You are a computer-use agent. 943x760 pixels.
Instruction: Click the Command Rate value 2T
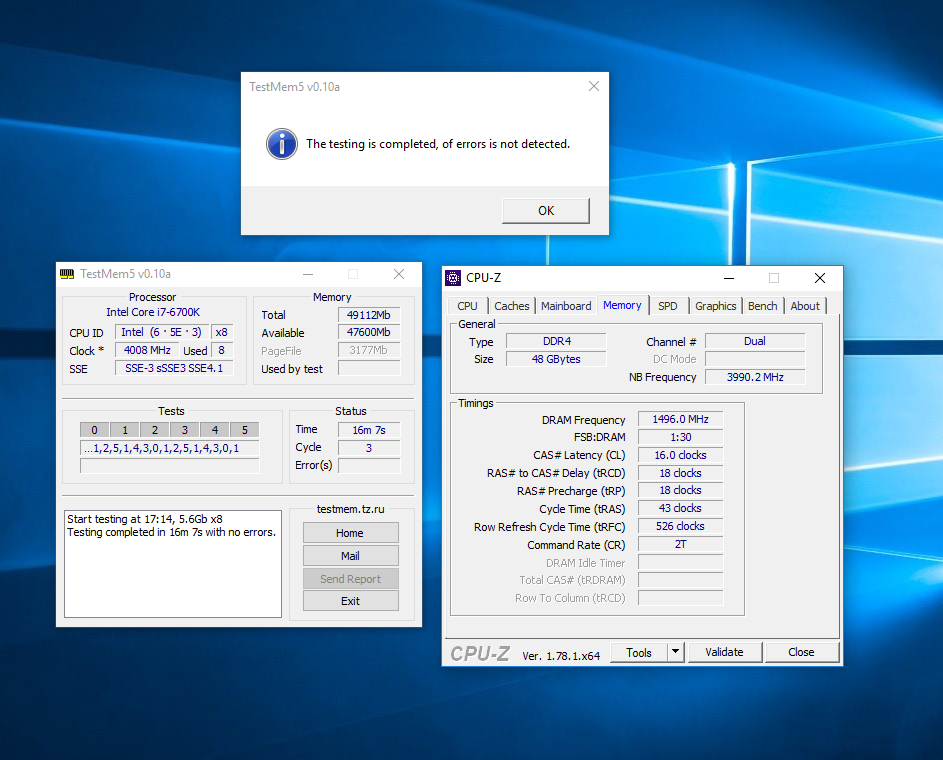coord(680,544)
